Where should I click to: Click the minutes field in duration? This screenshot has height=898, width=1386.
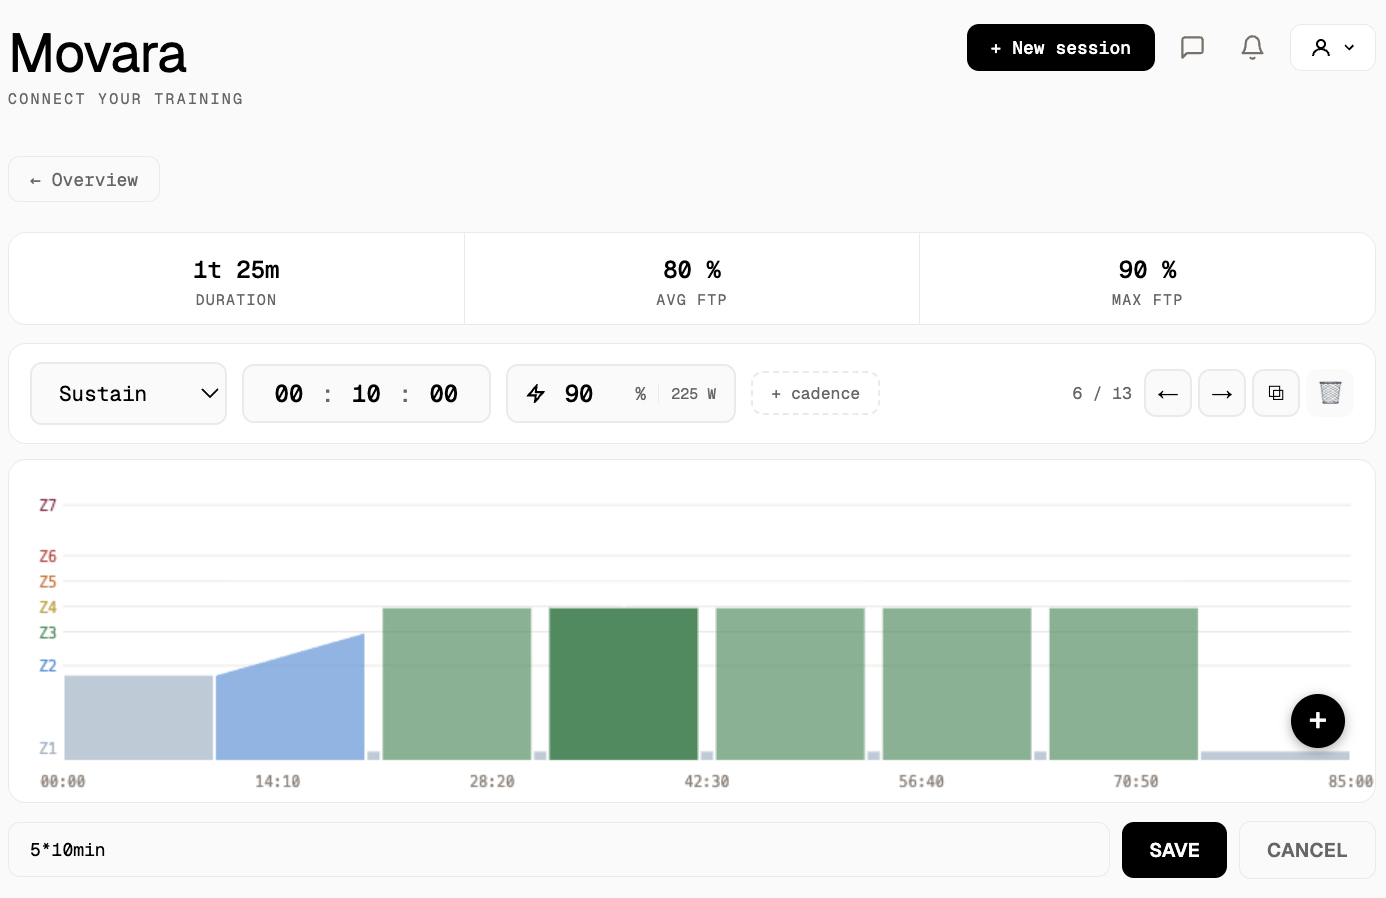pos(366,394)
